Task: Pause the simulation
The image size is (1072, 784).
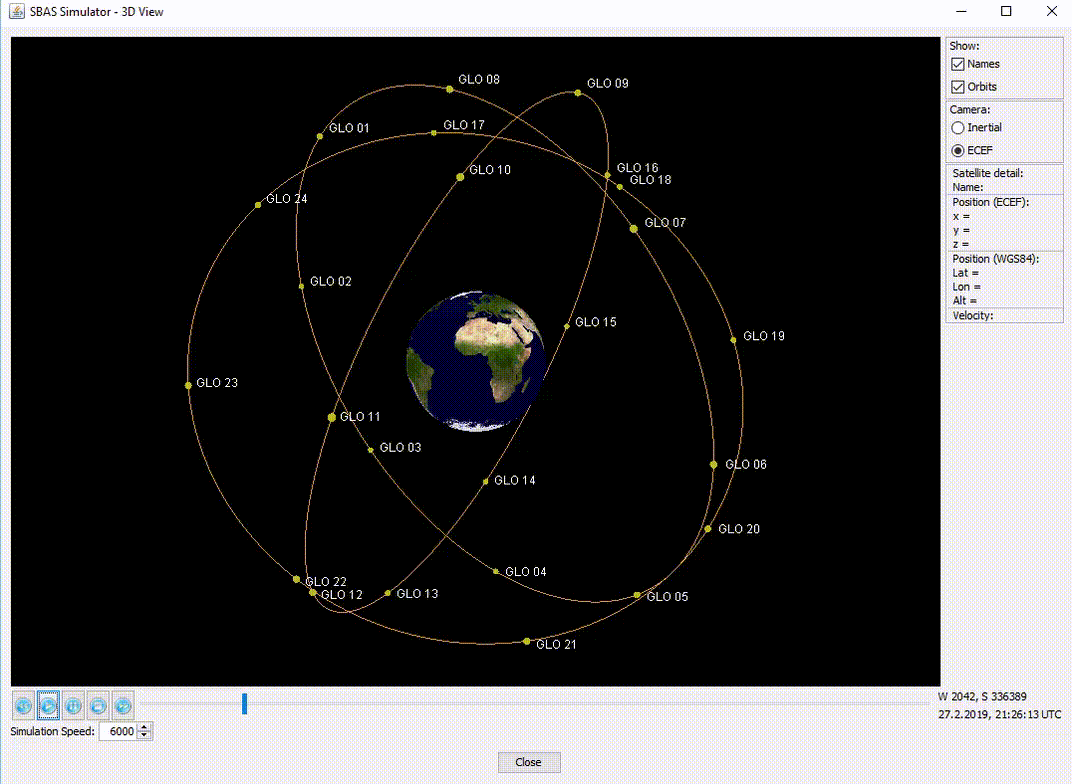Action: pos(73,706)
